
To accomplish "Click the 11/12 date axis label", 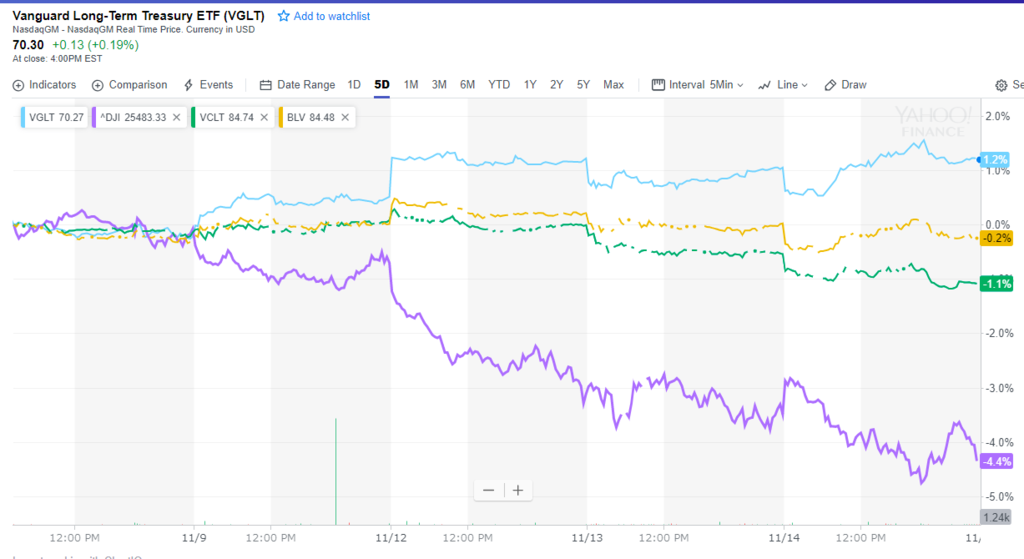I will 391,538.
